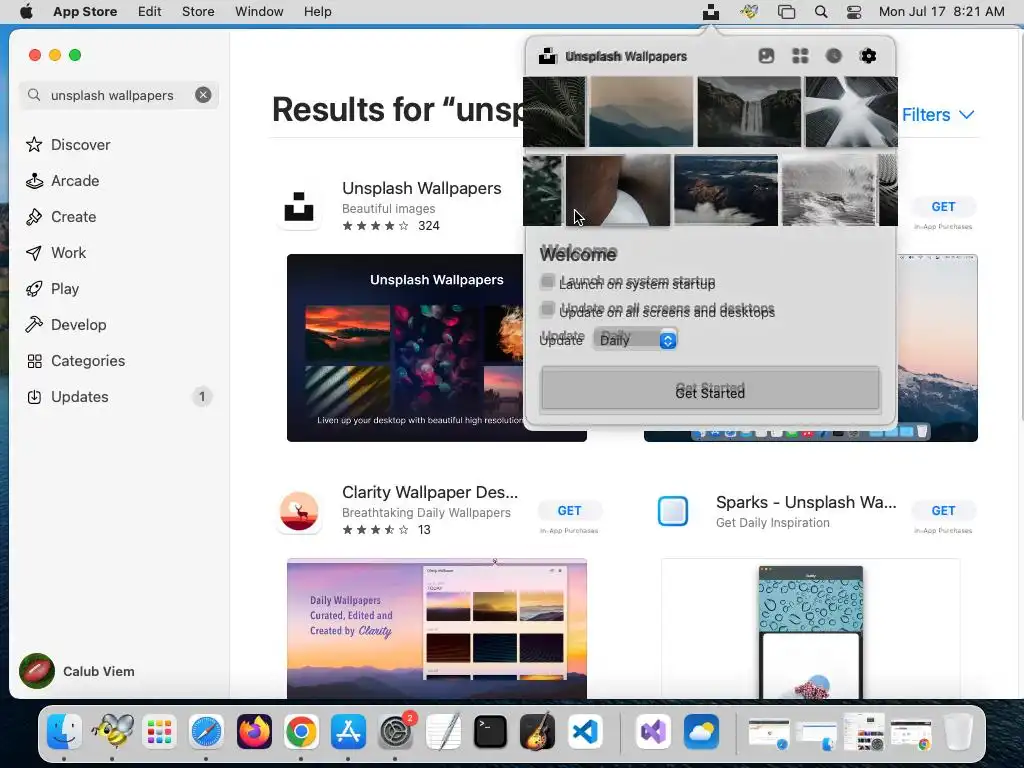This screenshot has height=768, width=1024.
Task: Select the skyscrapers-from-below wallpaper thumbnail
Action: pyautogui.click(x=851, y=112)
